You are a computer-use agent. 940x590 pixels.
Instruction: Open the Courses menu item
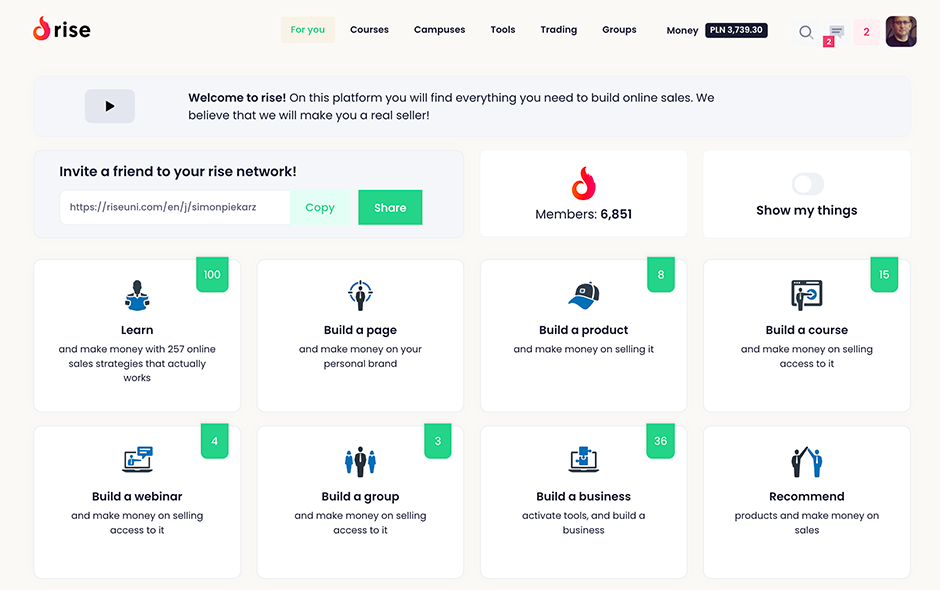pyautogui.click(x=369, y=30)
